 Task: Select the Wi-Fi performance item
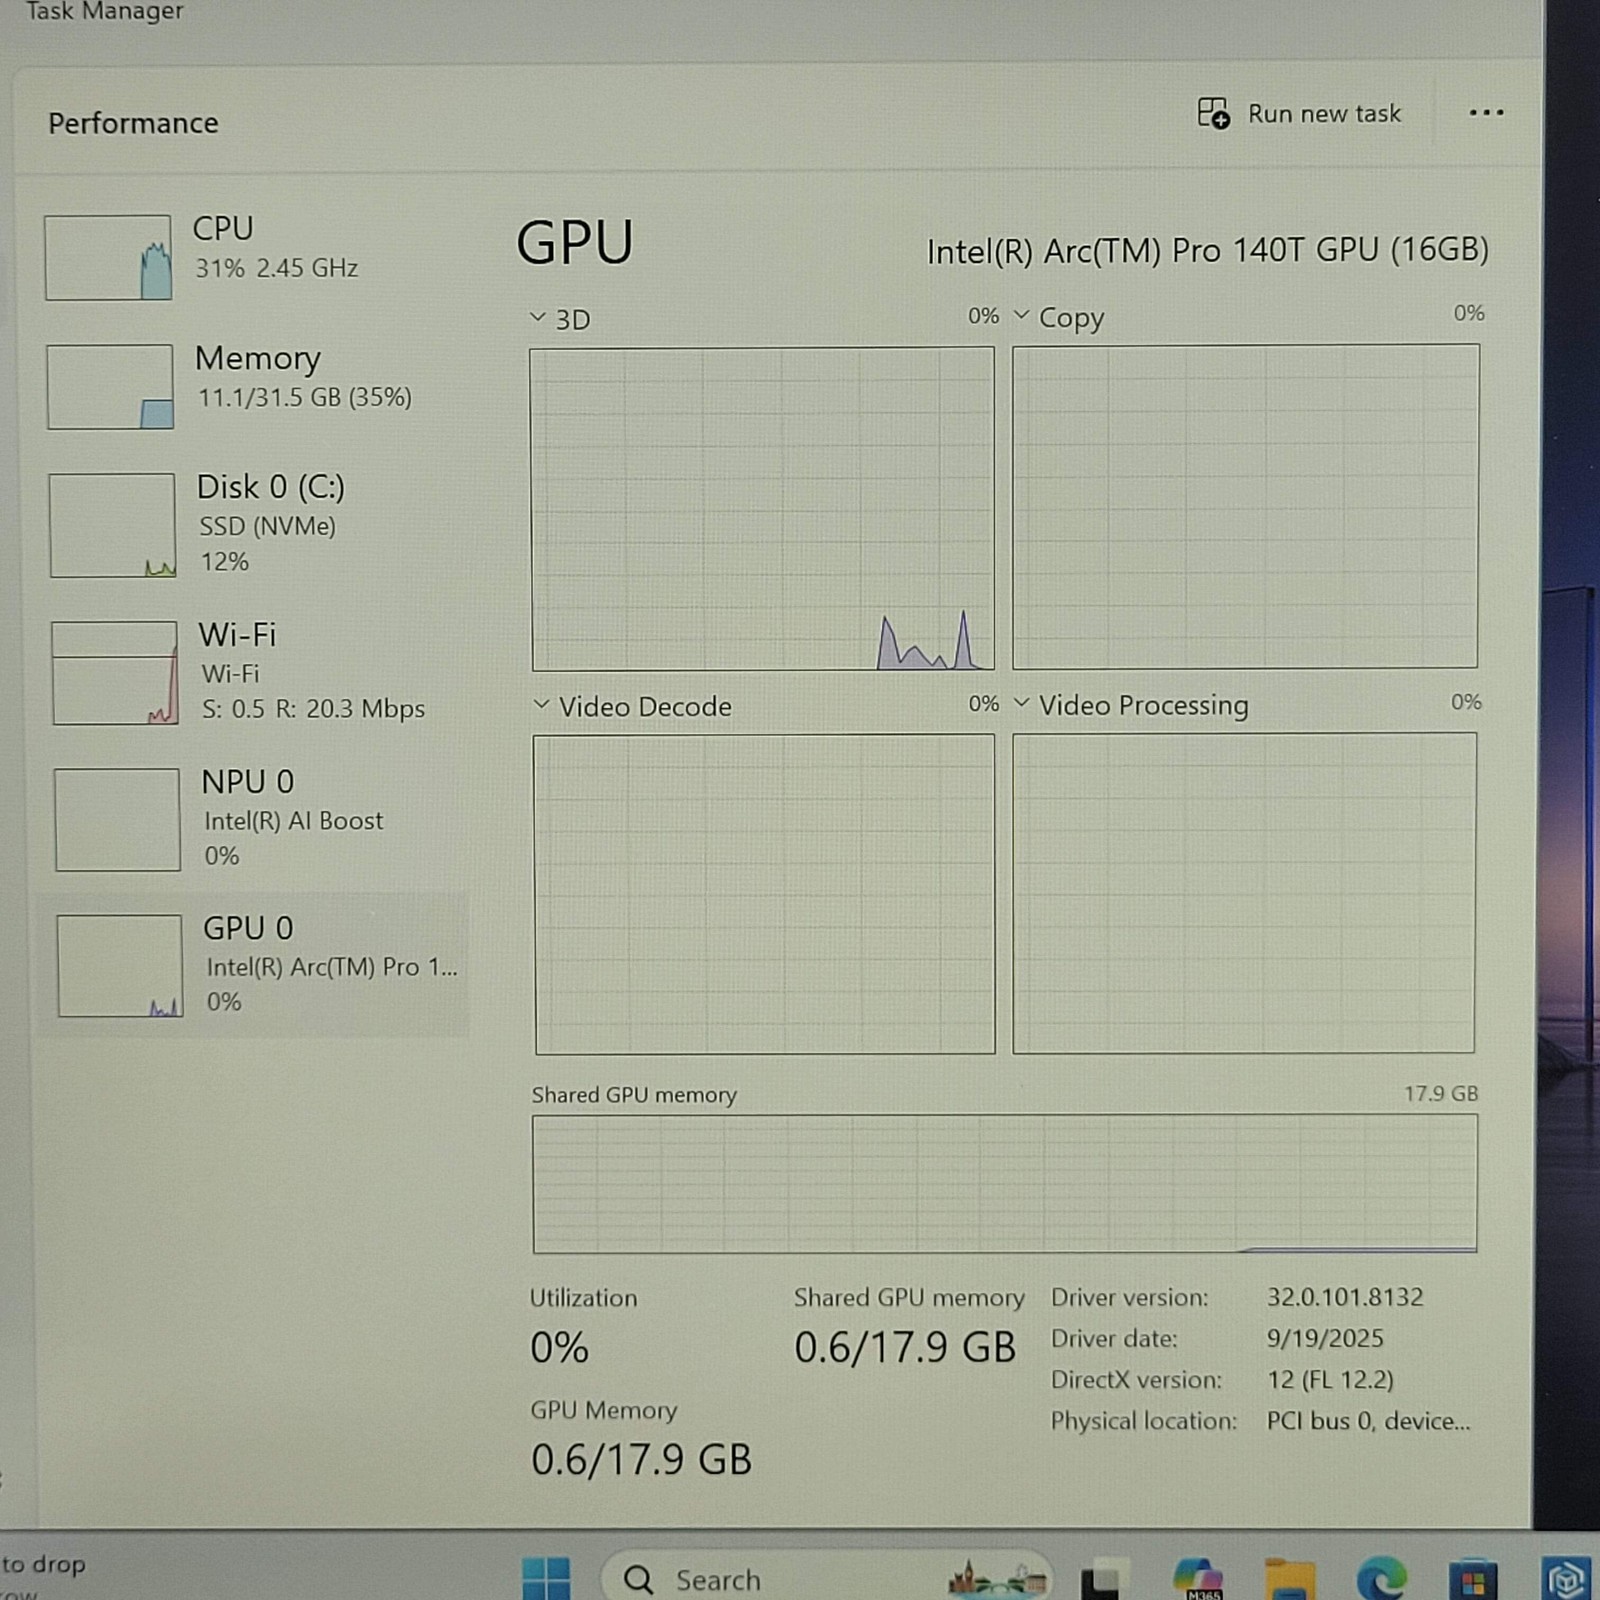[x=252, y=672]
